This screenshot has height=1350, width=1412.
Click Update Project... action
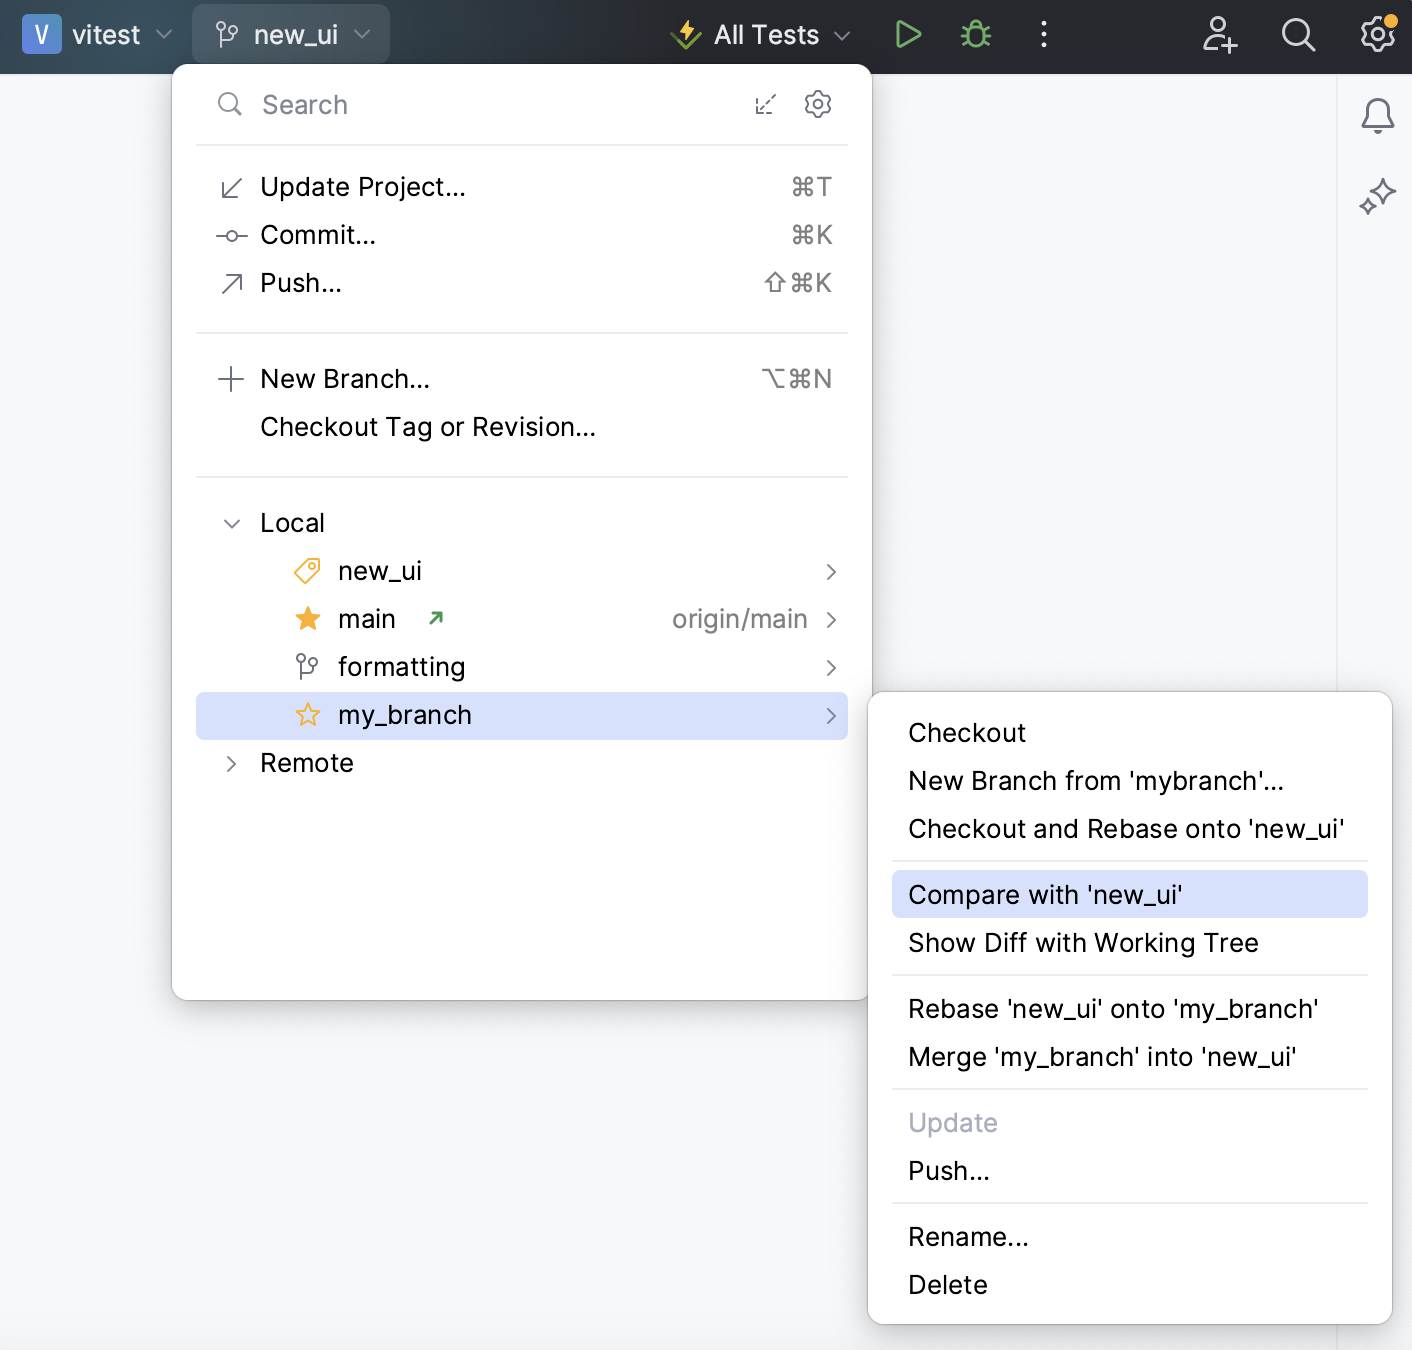pos(362,188)
